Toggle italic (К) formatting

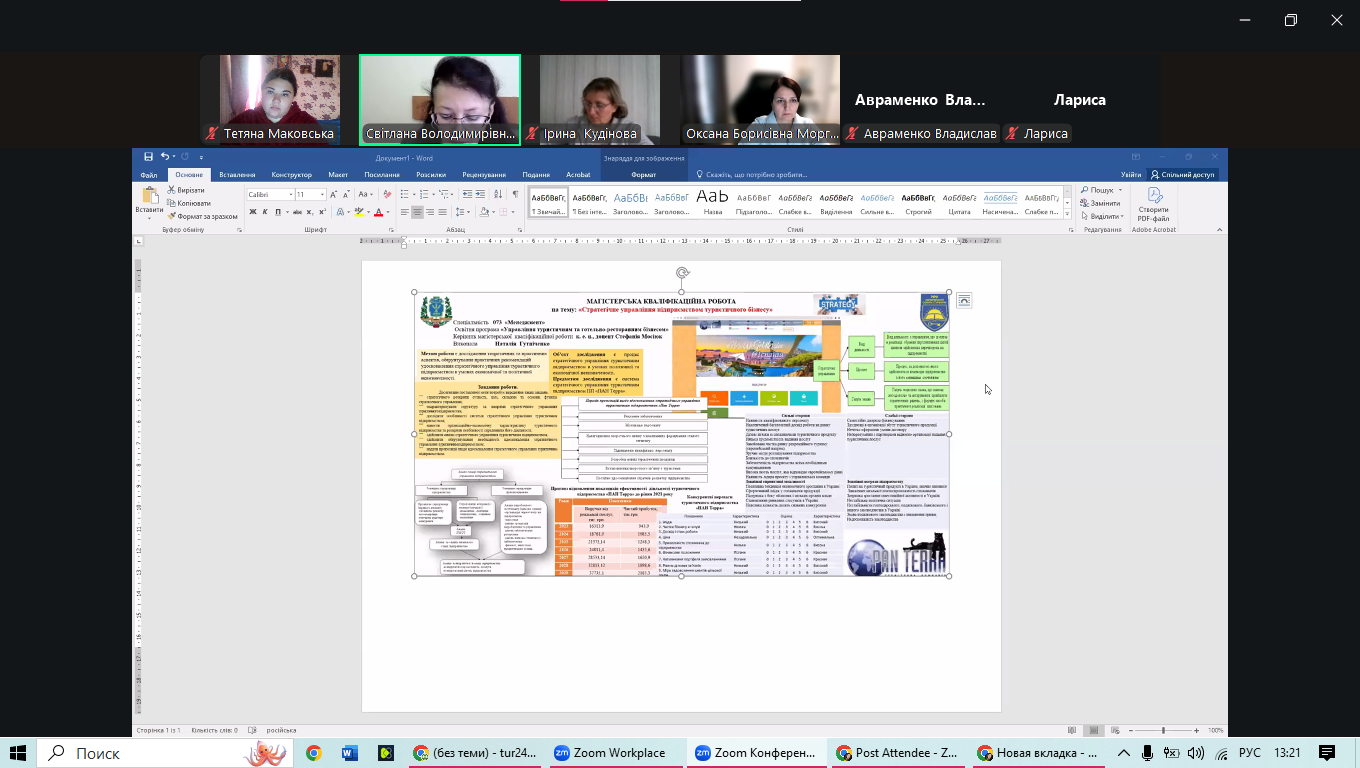click(x=265, y=212)
